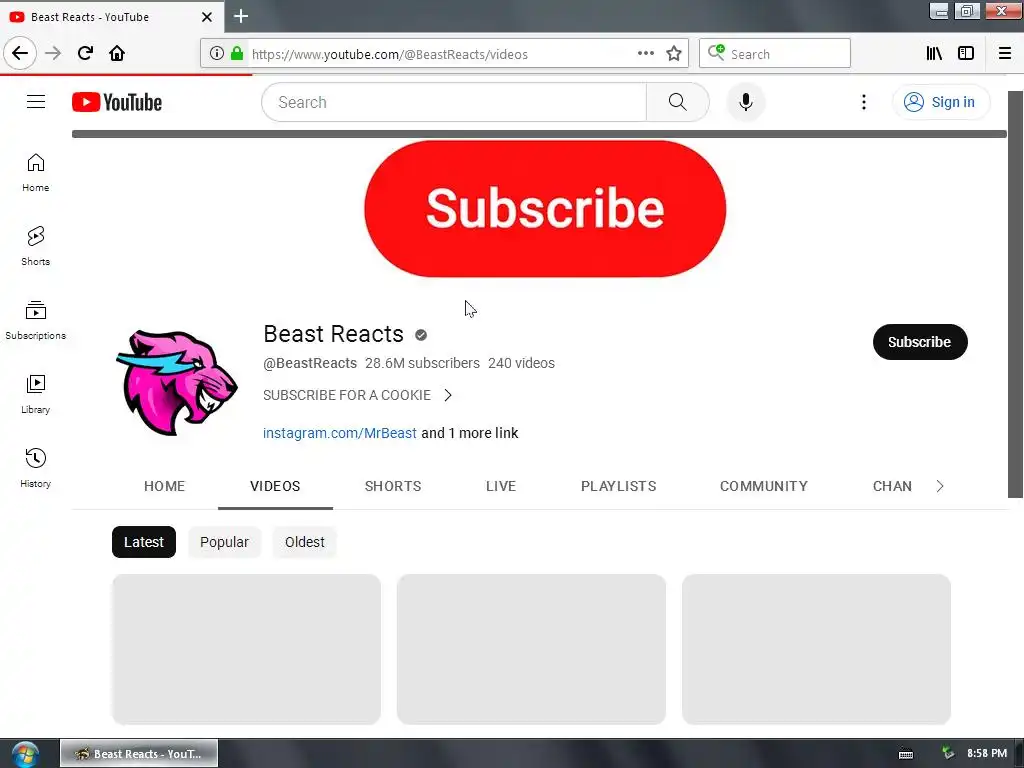Image resolution: width=1024 pixels, height=768 pixels.
Task: Click the first loading video placeholder
Action: click(x=246, y=649)
